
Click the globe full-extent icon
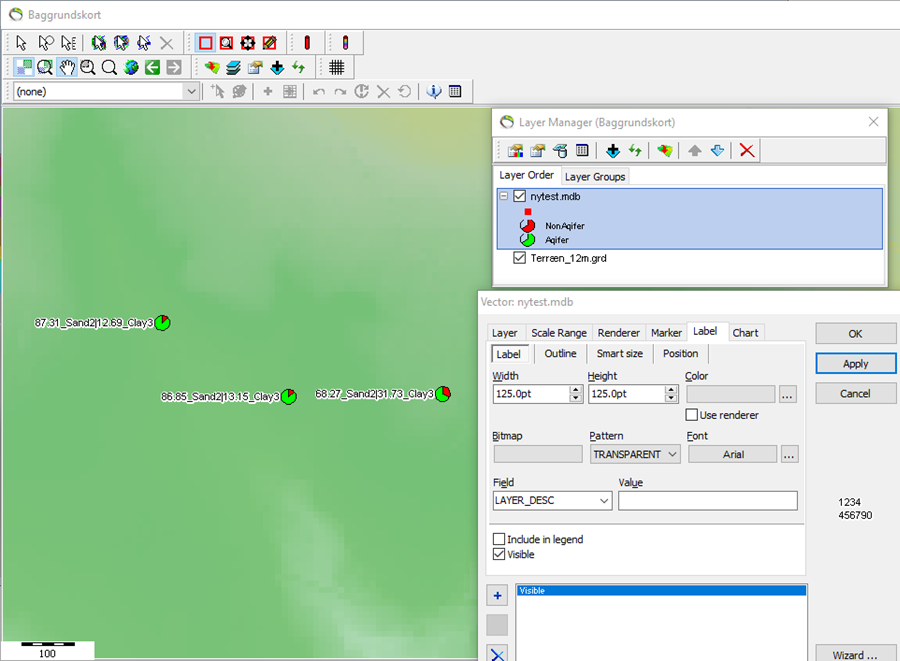click(x=131, y=67)
